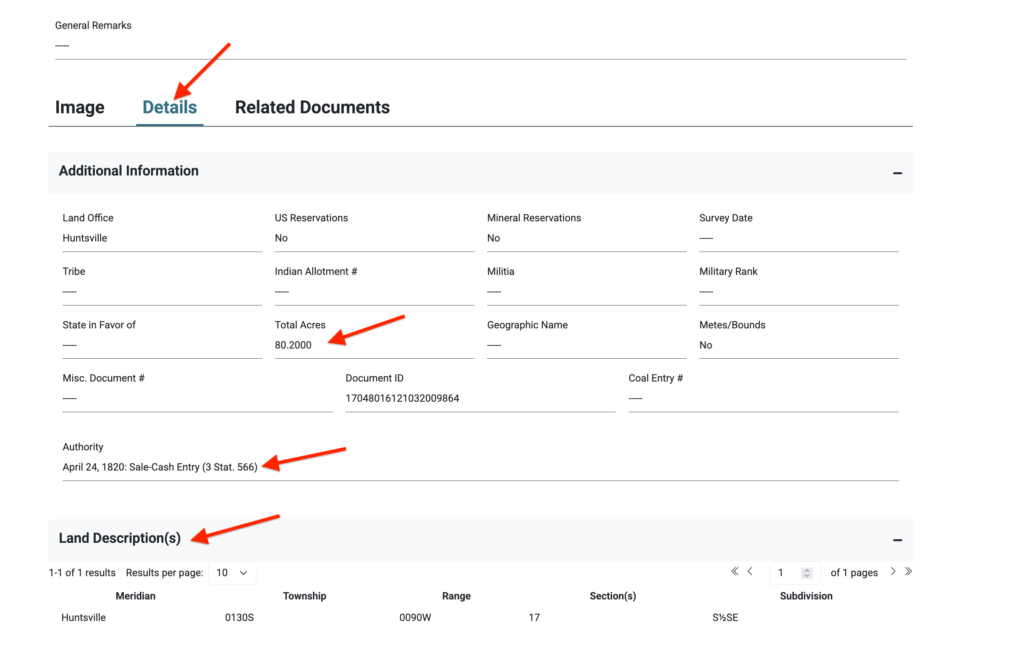Select the Details tab
Image resolution: width=1024 pixels, height=670 pixels.
[170, 107]
